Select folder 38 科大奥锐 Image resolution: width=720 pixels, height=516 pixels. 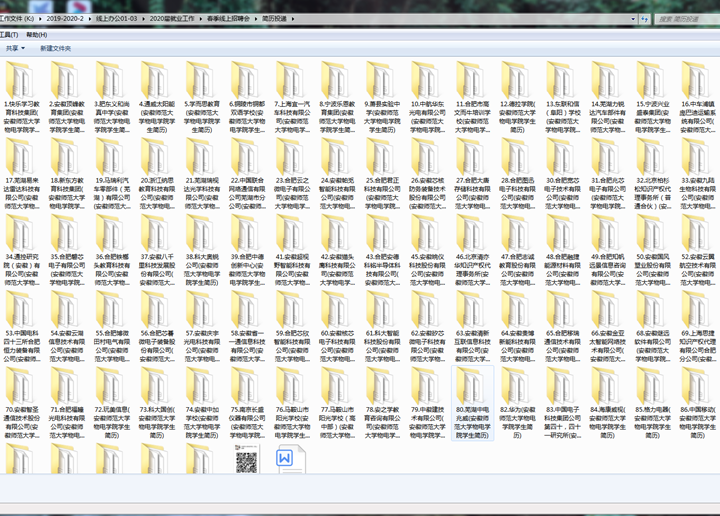[x=202, y=233]
